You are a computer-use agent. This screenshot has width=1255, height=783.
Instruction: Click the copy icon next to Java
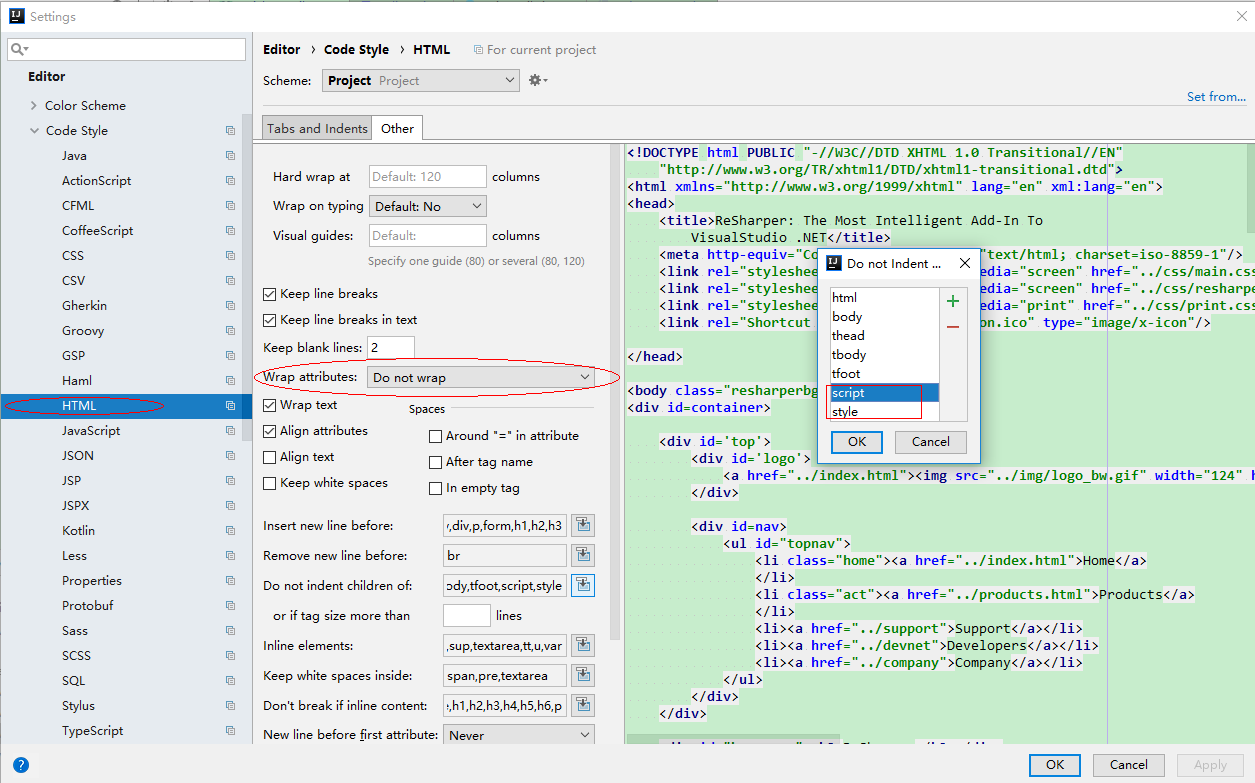(x=230, y=156)
